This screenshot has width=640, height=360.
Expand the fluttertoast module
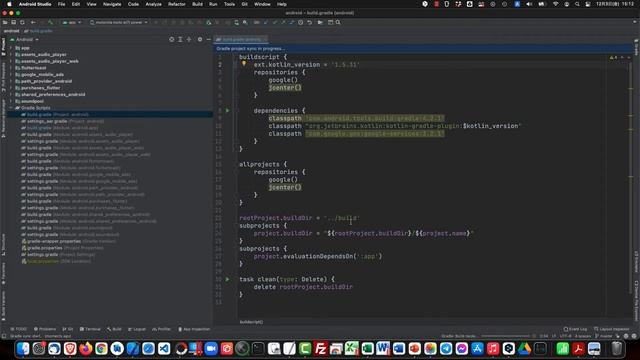pyautogui.click(x=11, y=68)
